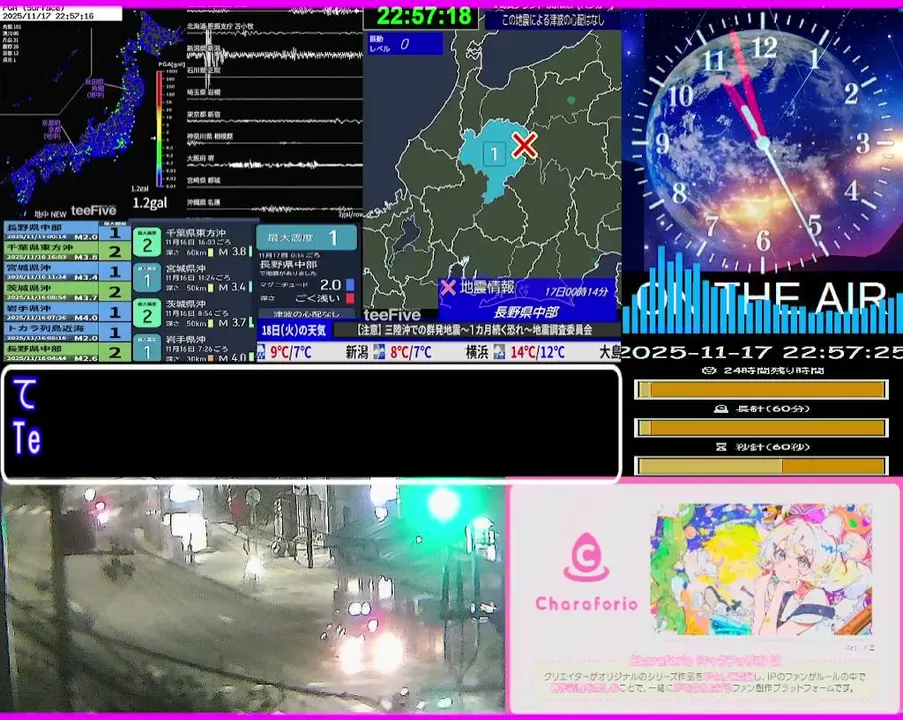Select the green 千葉県東方沖 M3.8 row
Image resolution: width=903 pixels, height=720 pixels.
67,252
